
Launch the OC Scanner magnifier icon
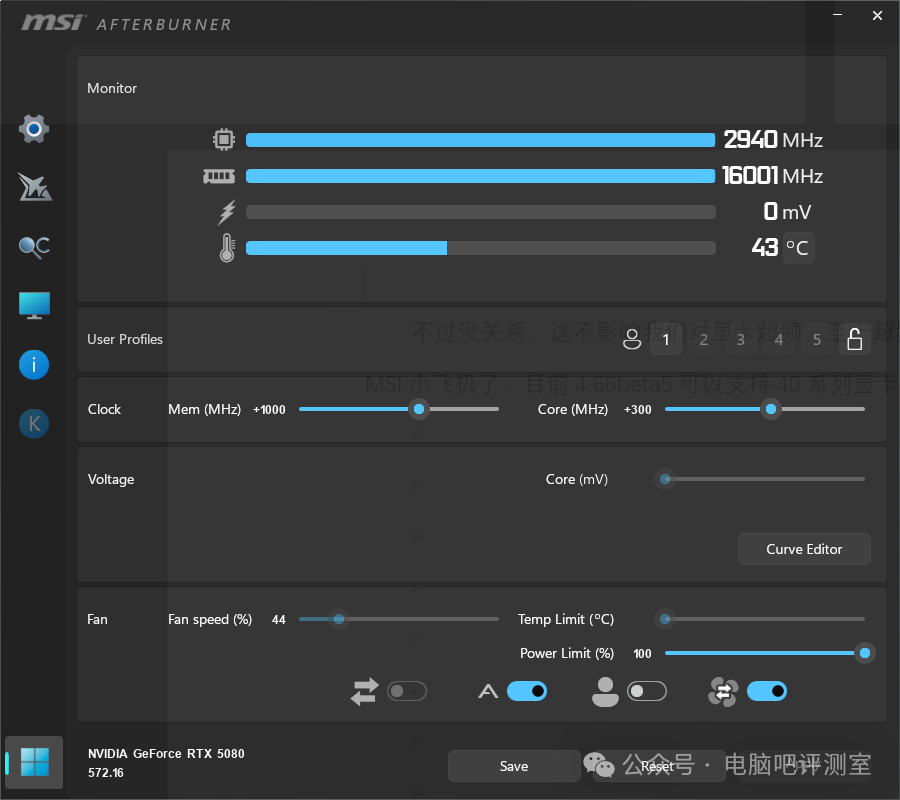point(34,247)
